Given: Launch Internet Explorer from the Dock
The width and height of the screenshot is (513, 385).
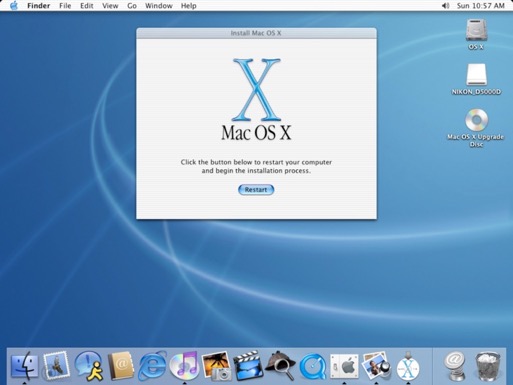Looking at the screenshot, I should tap(152, 366).
